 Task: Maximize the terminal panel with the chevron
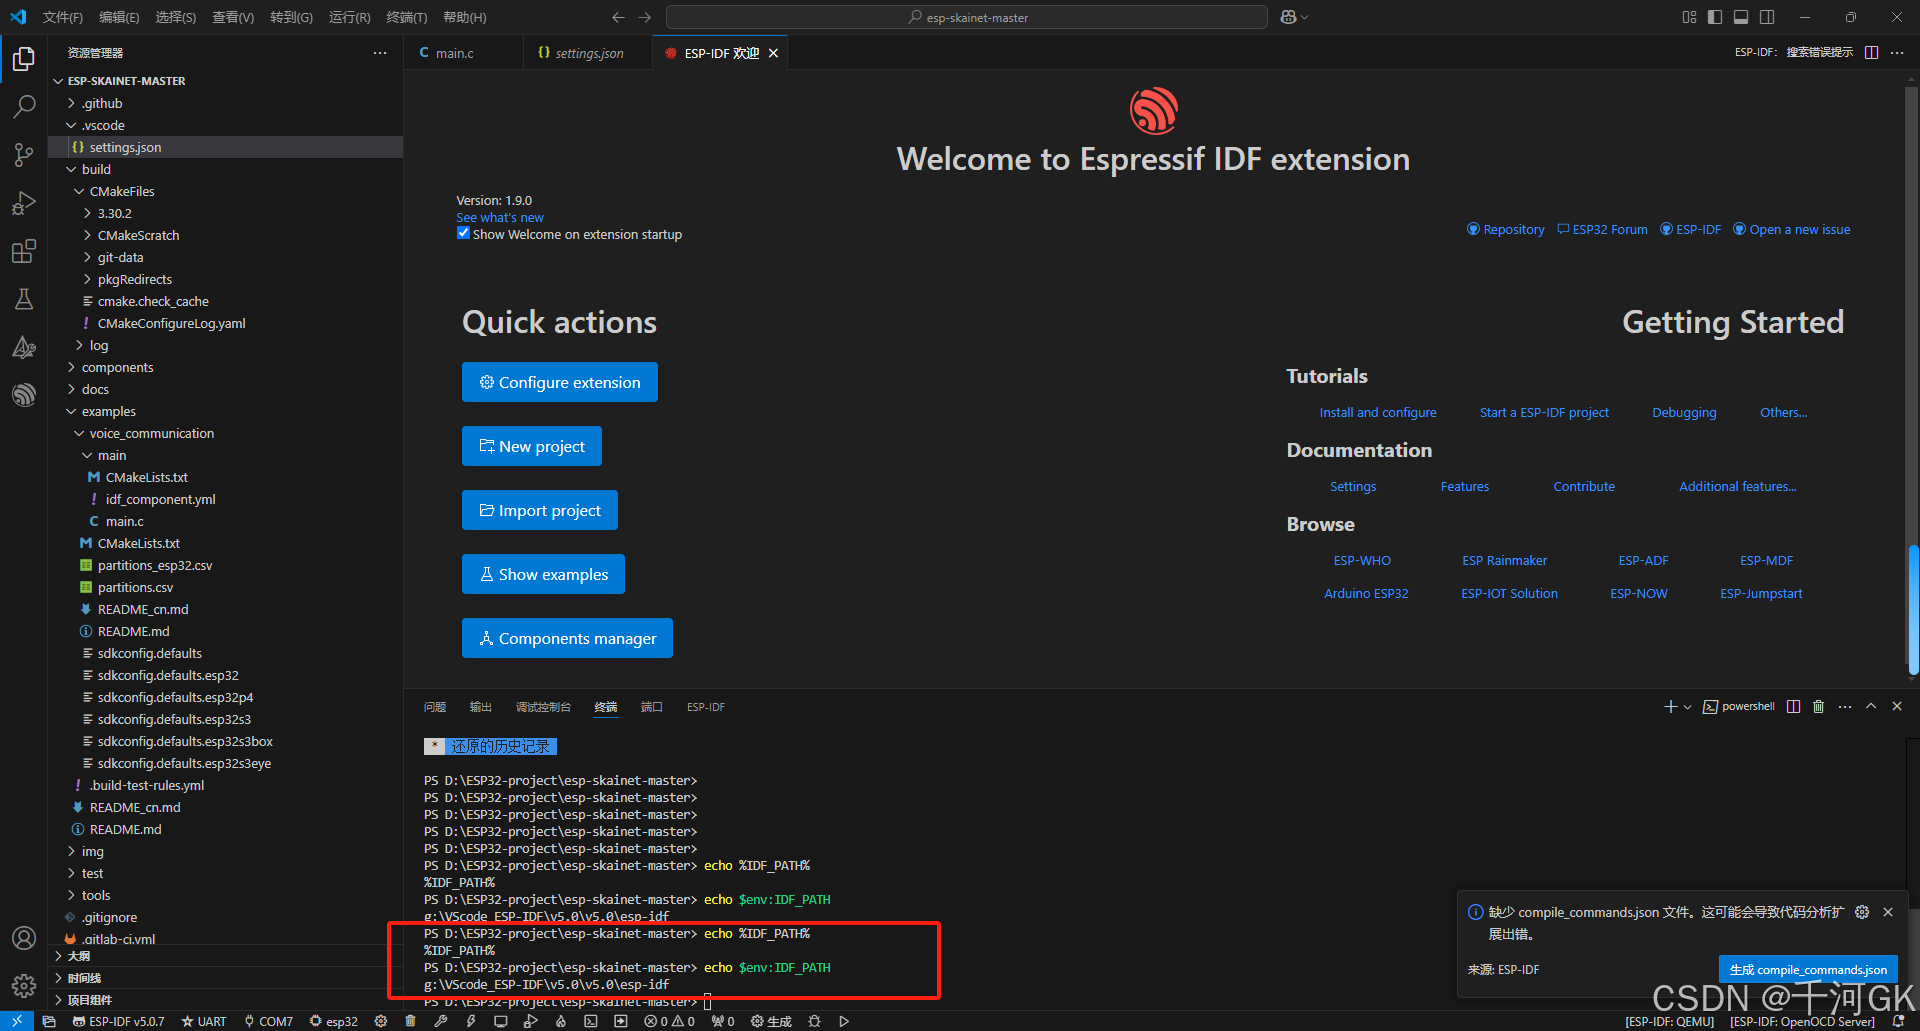pyautogui.click(x=1871, y=706)
